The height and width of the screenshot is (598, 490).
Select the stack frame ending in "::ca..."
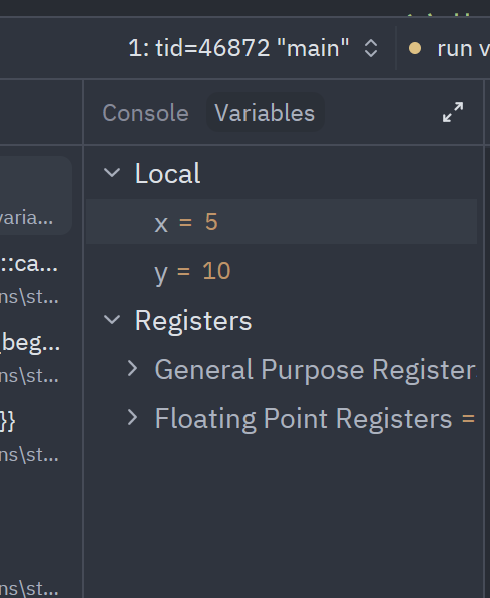[x=29, y=280]
